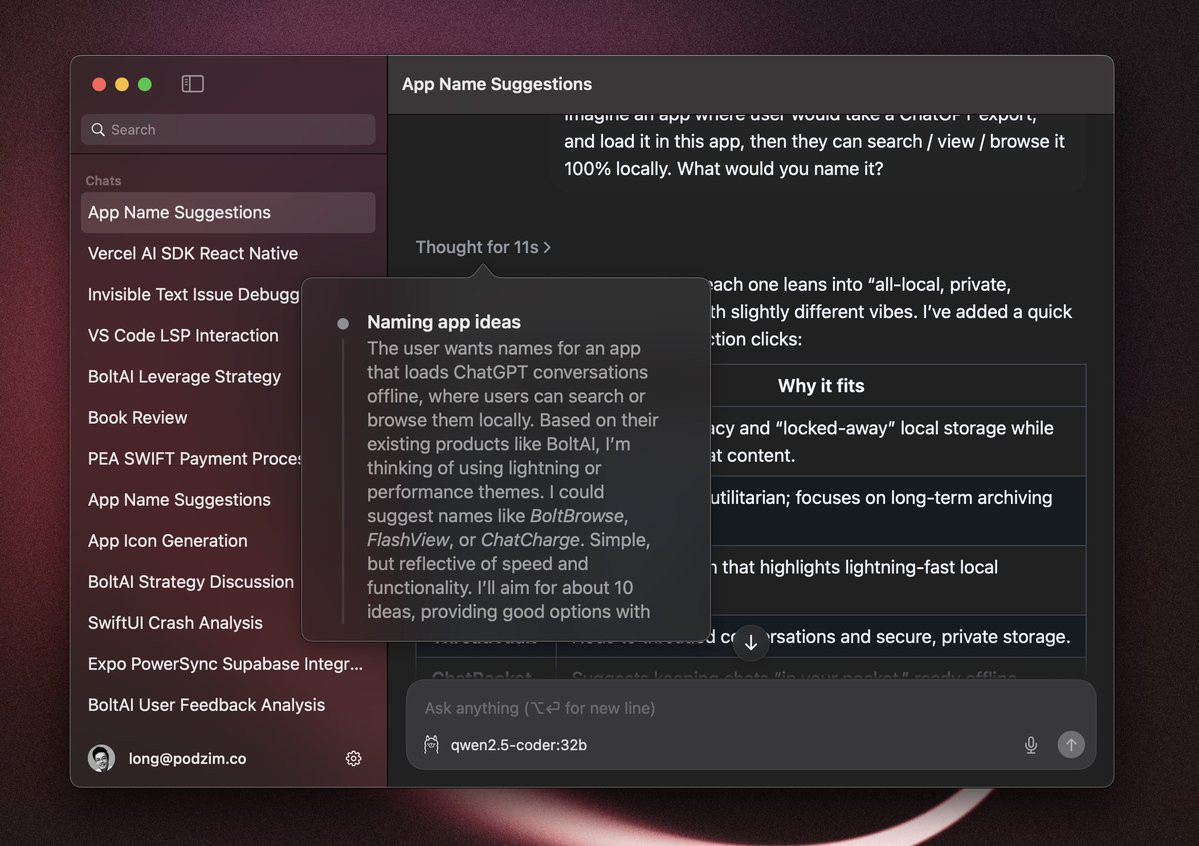Image resolution: width=1199 pixels, height=846 pixels.
Task: Send message with up-arrow button
Action: [x=1071, y=744]
